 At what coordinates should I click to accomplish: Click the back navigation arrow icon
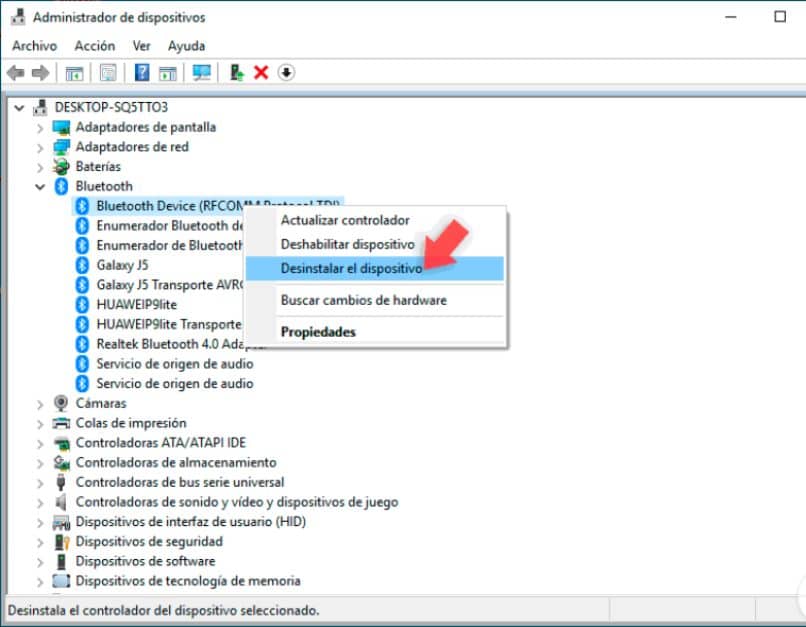point(15,72)
